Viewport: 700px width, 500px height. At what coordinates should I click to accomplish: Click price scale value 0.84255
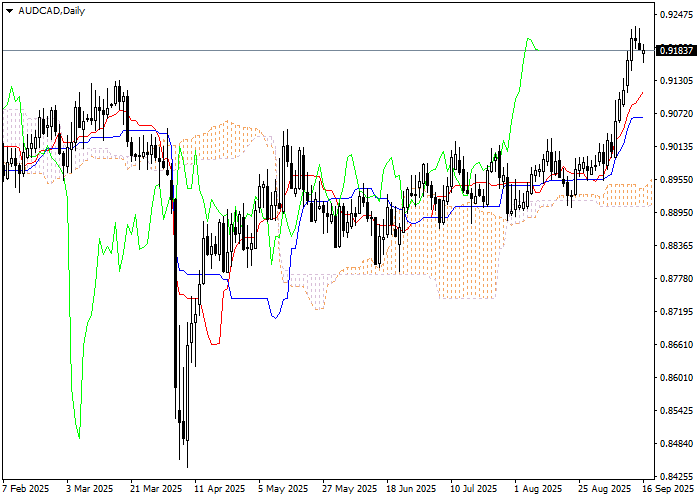676,476
